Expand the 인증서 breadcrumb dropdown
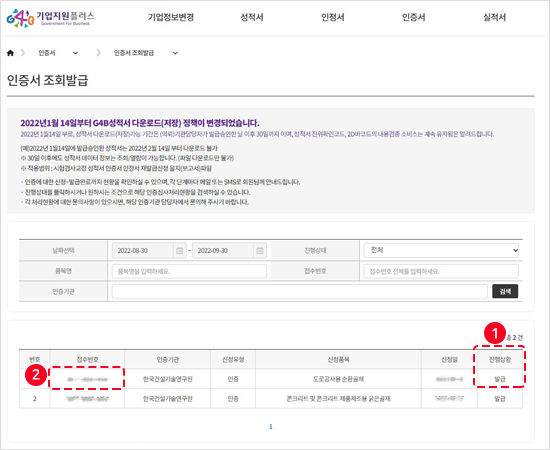This screenshot has width=550, height=450. coord(75,53)
